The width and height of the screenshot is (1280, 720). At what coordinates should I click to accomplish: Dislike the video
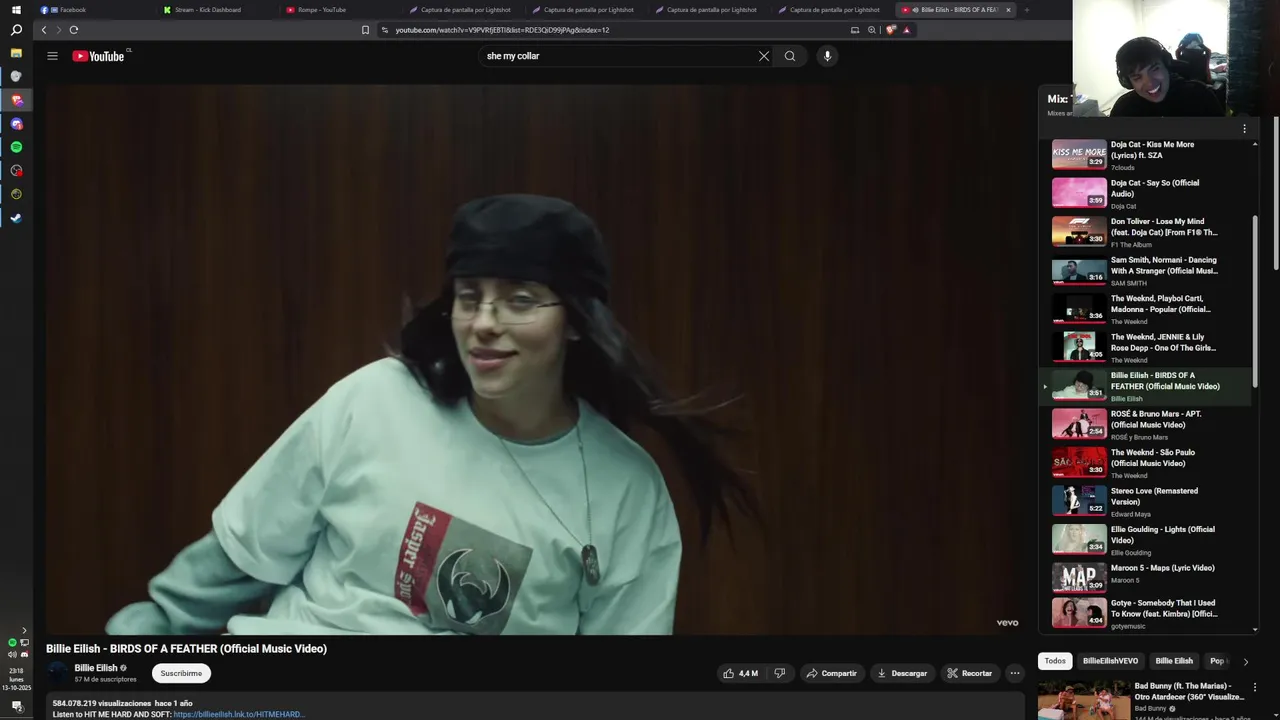(780, 673)
